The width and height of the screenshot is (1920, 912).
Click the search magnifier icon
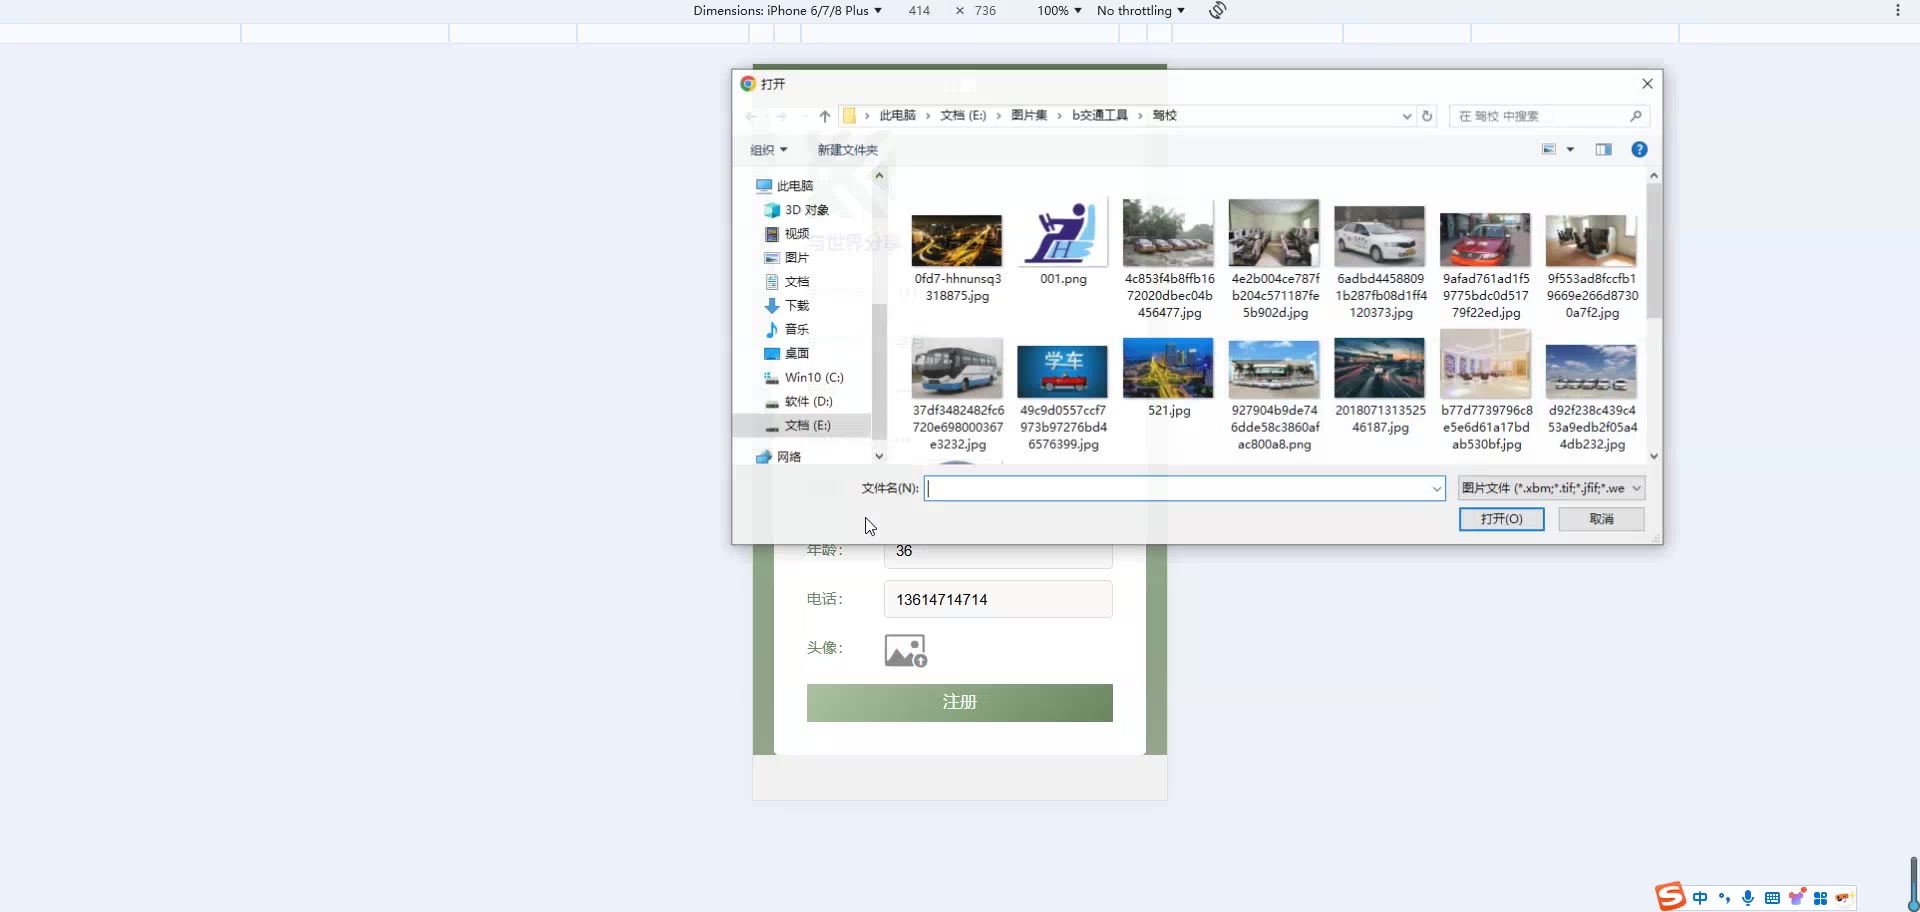click(x=1636, y=116)
